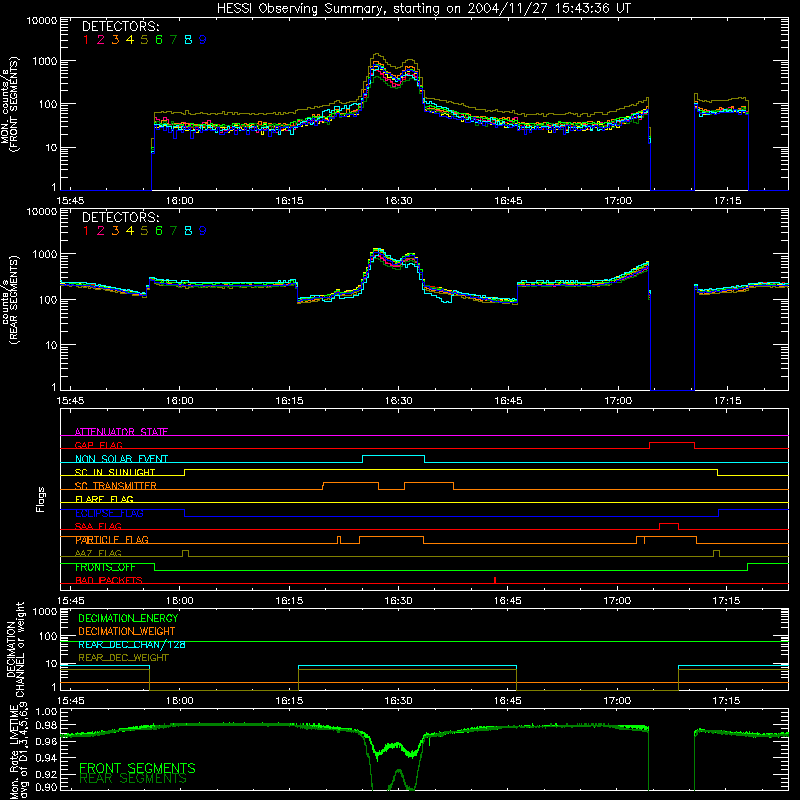This screenshot has width=800, height=800.
Task: Click the SAA_FLAG label
Action: 98,526
